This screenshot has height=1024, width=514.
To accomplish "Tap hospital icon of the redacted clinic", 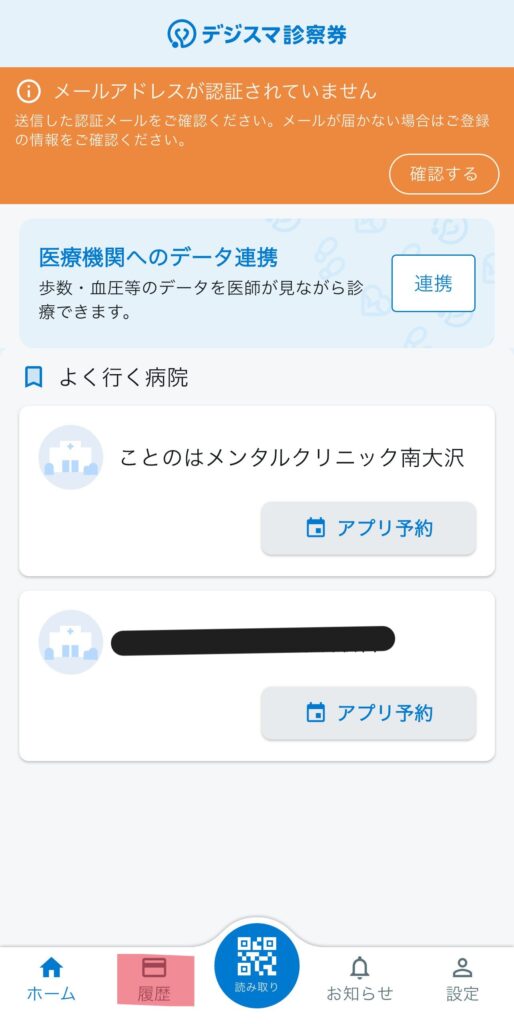I will tap(71, 642).
